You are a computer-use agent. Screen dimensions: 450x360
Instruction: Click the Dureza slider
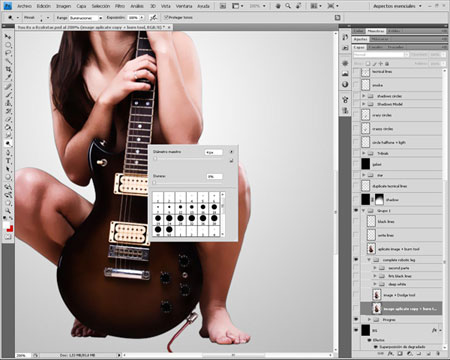(188, 183)
